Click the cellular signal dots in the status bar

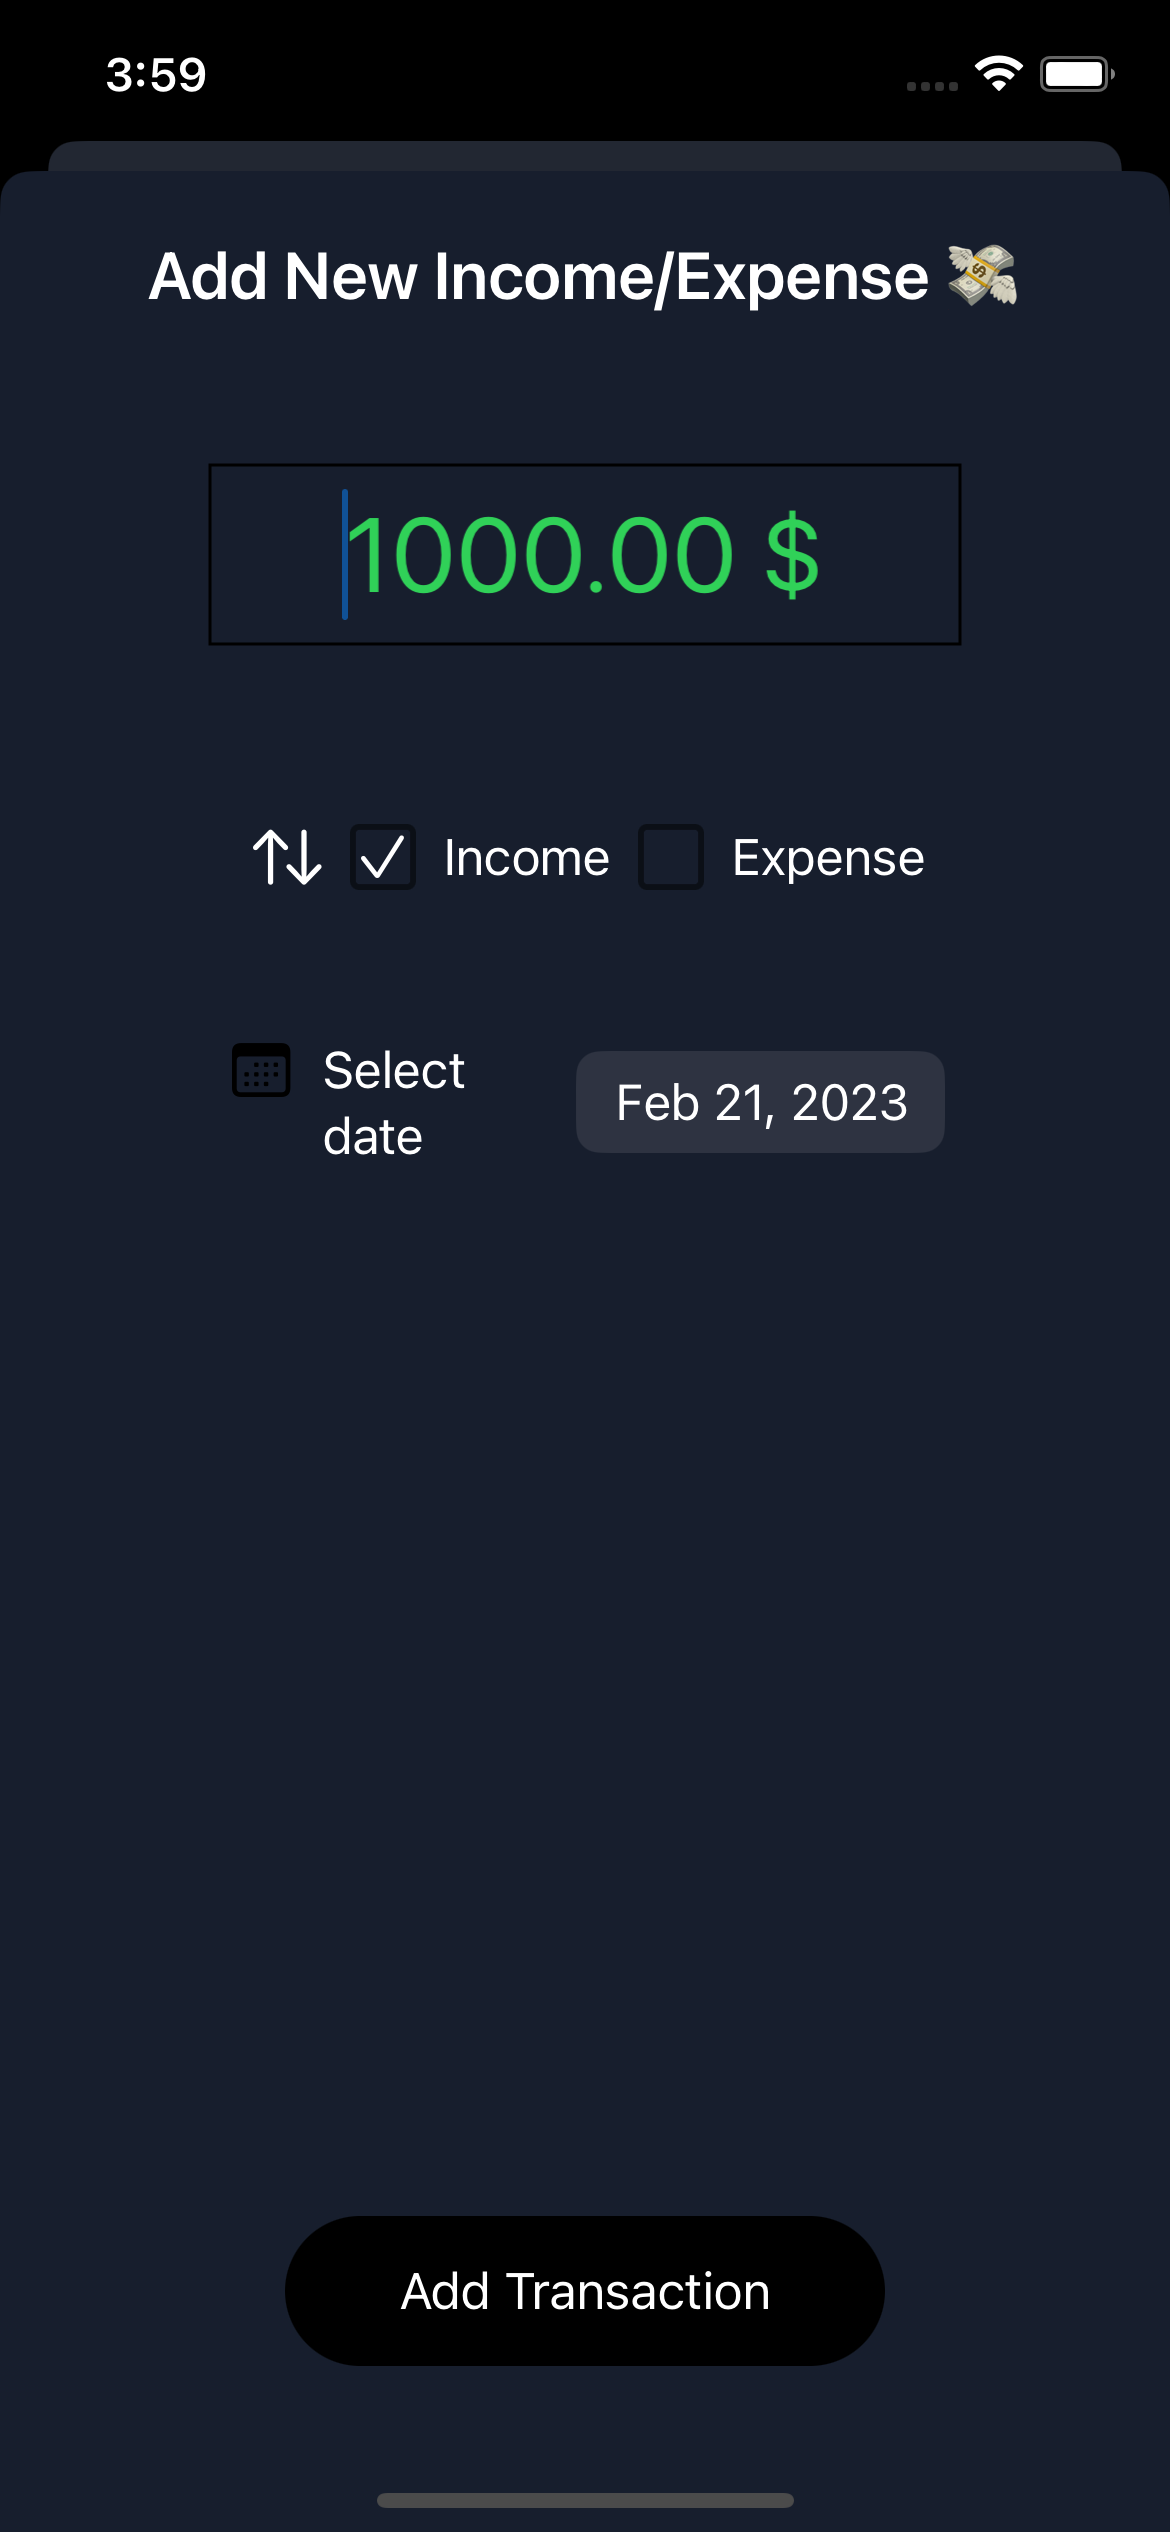(x=929, y=85)
